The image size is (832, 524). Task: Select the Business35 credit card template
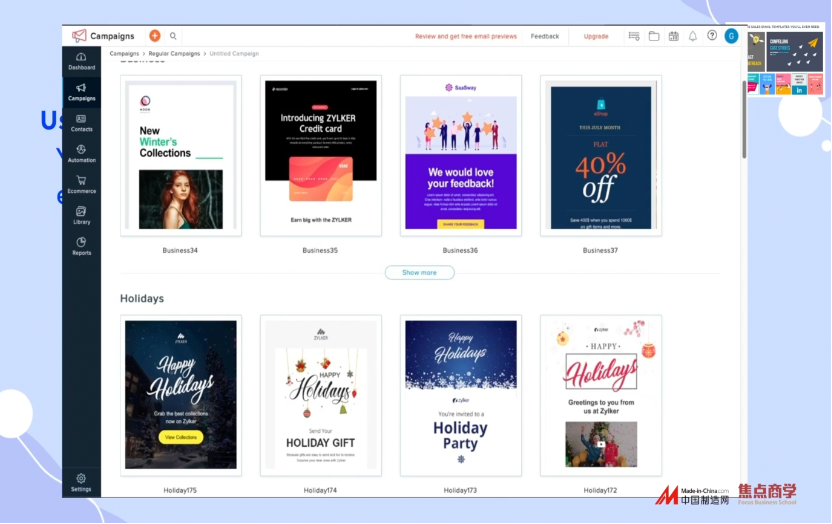click(320, 155)
